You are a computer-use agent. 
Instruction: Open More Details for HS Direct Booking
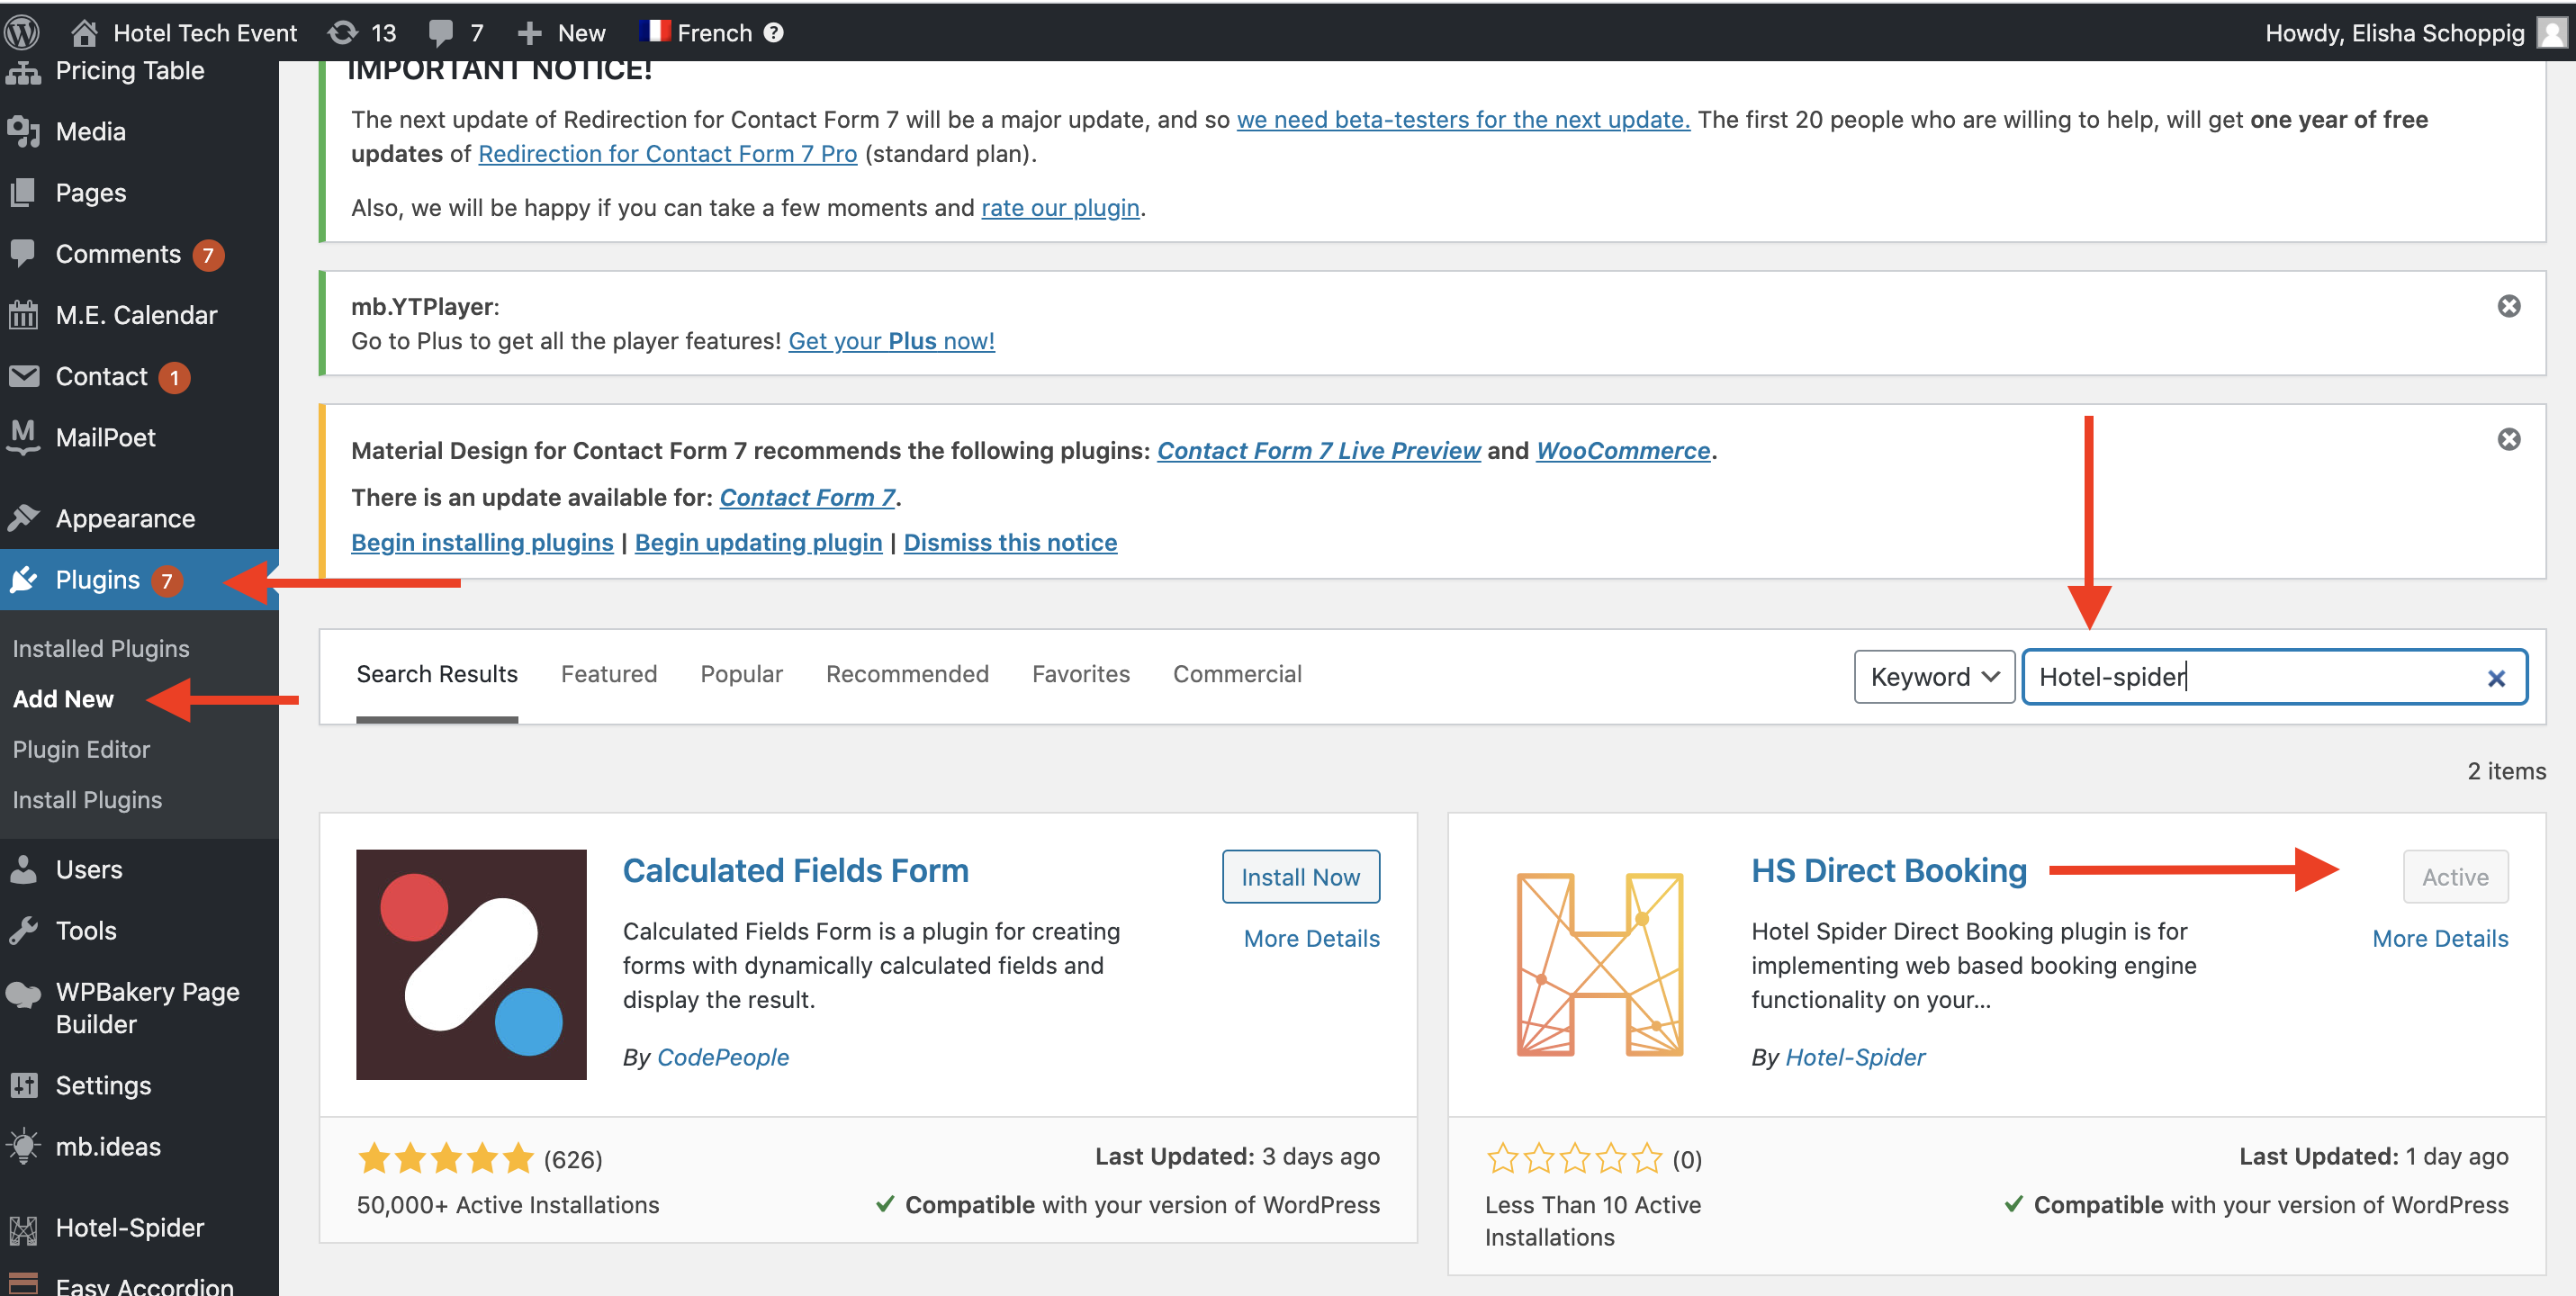[x=2439, y=938]
